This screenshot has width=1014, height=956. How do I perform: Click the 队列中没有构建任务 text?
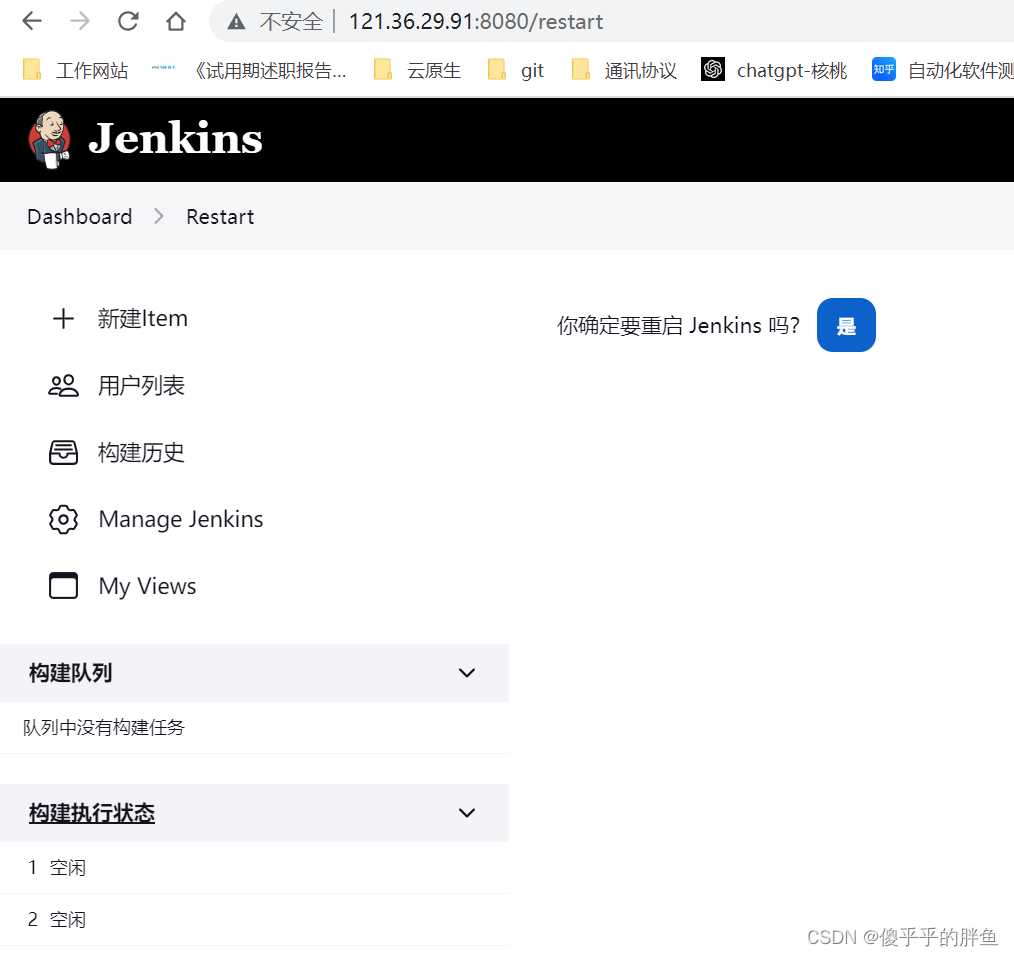click(x=103, y=728)
